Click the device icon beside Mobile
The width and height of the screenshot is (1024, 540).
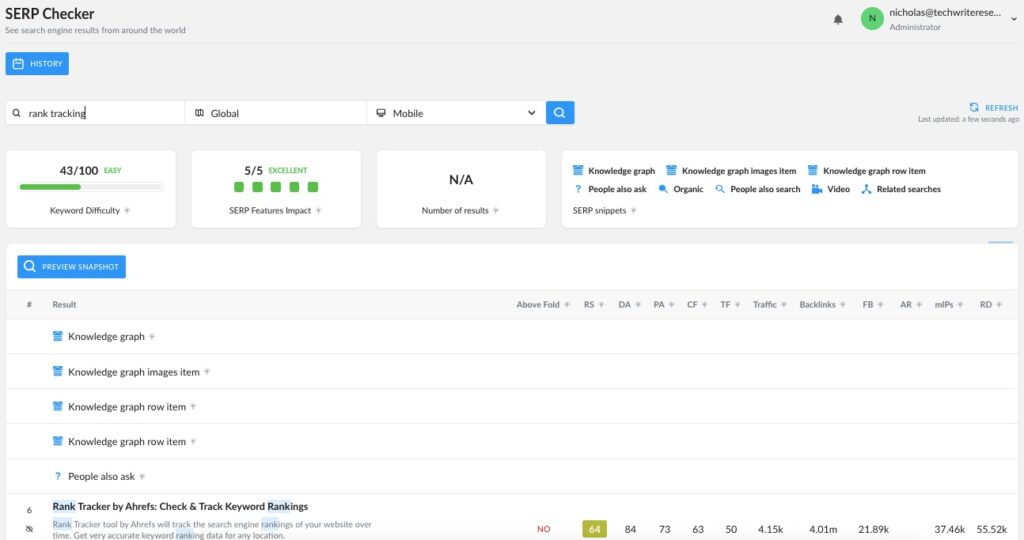click(381, 113)
